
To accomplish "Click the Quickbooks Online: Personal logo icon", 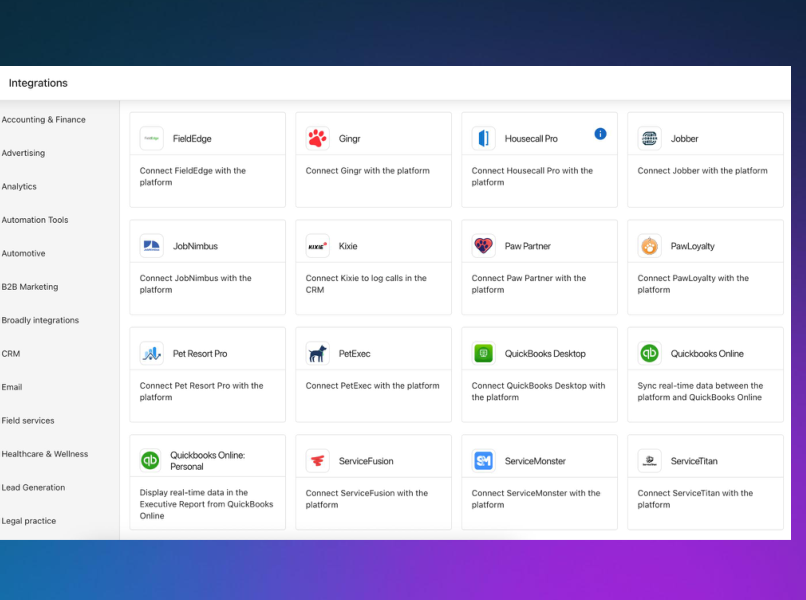I will coord(151,460).
